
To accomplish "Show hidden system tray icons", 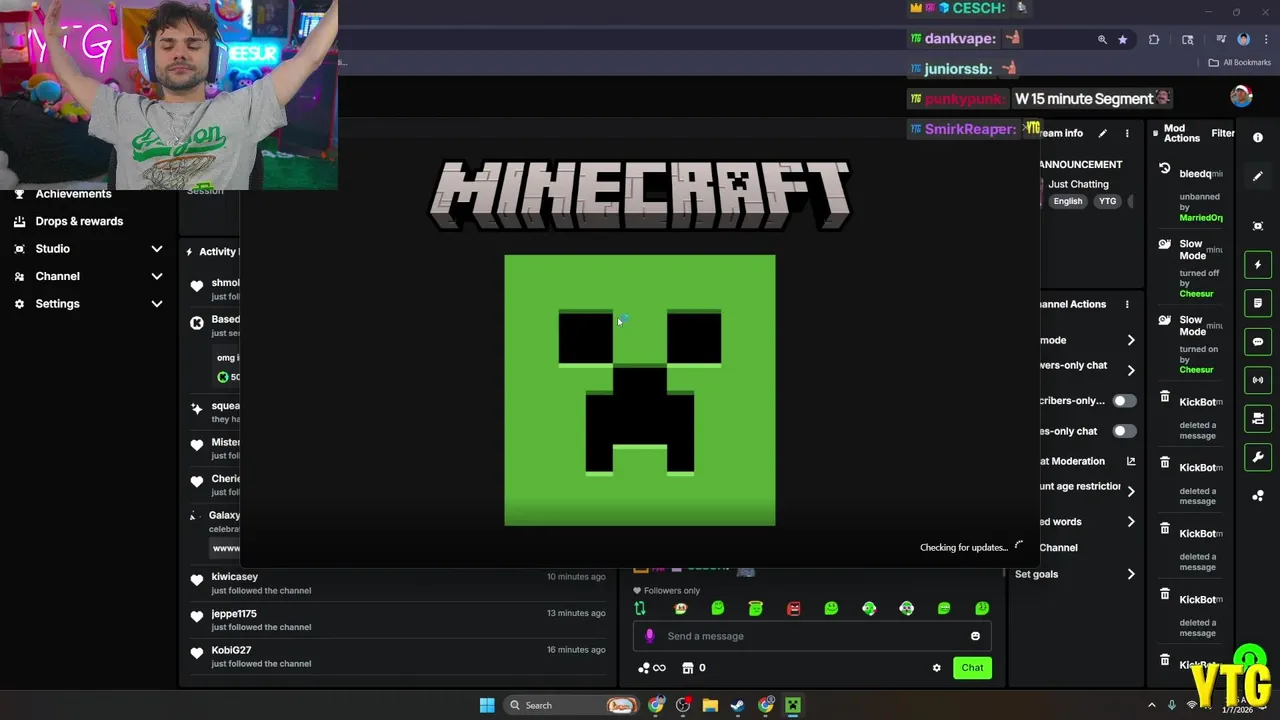I will 1151,705.
